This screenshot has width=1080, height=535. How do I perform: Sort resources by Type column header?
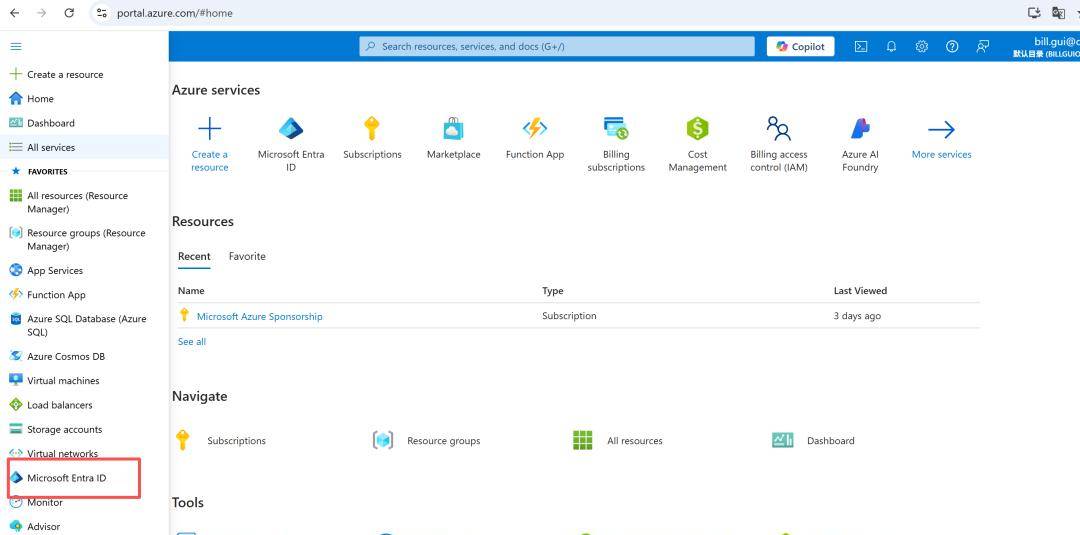click(x=552, y=291)
